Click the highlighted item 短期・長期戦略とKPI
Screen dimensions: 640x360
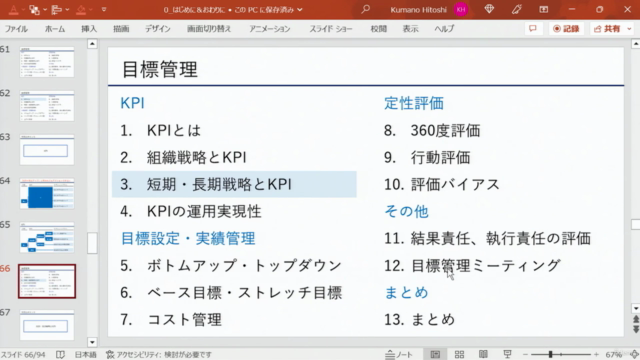[x=234, y=184]
